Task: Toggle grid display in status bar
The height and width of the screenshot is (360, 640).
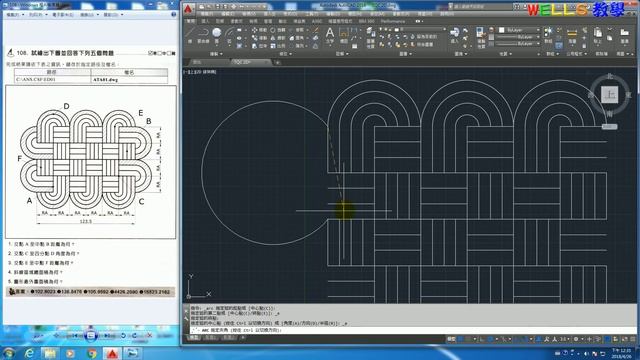Action: pos(461,339)
